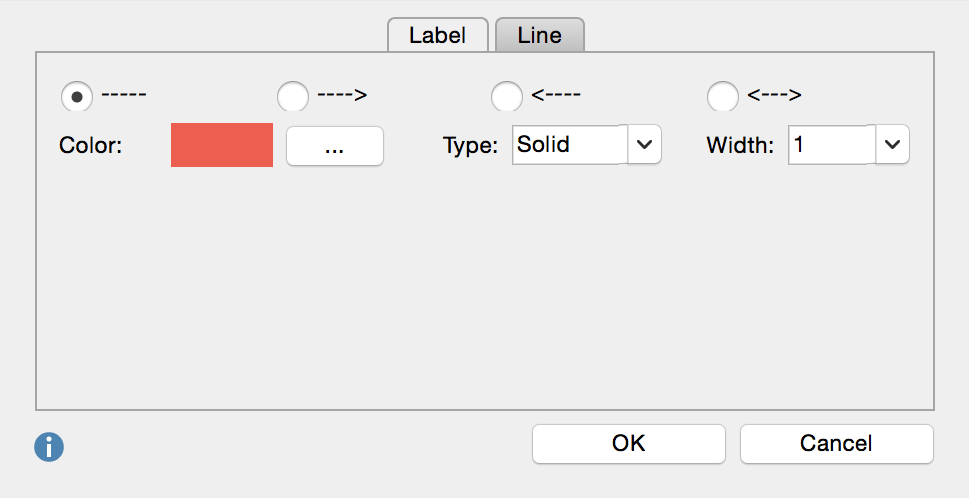
Task: Switch to the Label tab
Action: (x=438, y=35)
